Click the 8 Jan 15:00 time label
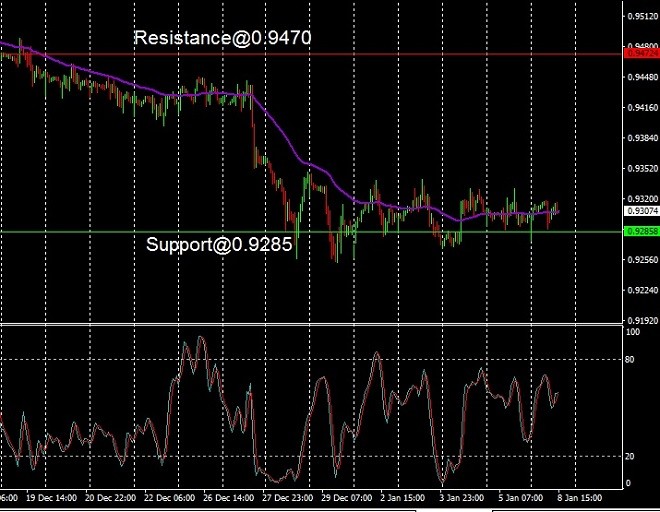 click(x=580, y=498)
